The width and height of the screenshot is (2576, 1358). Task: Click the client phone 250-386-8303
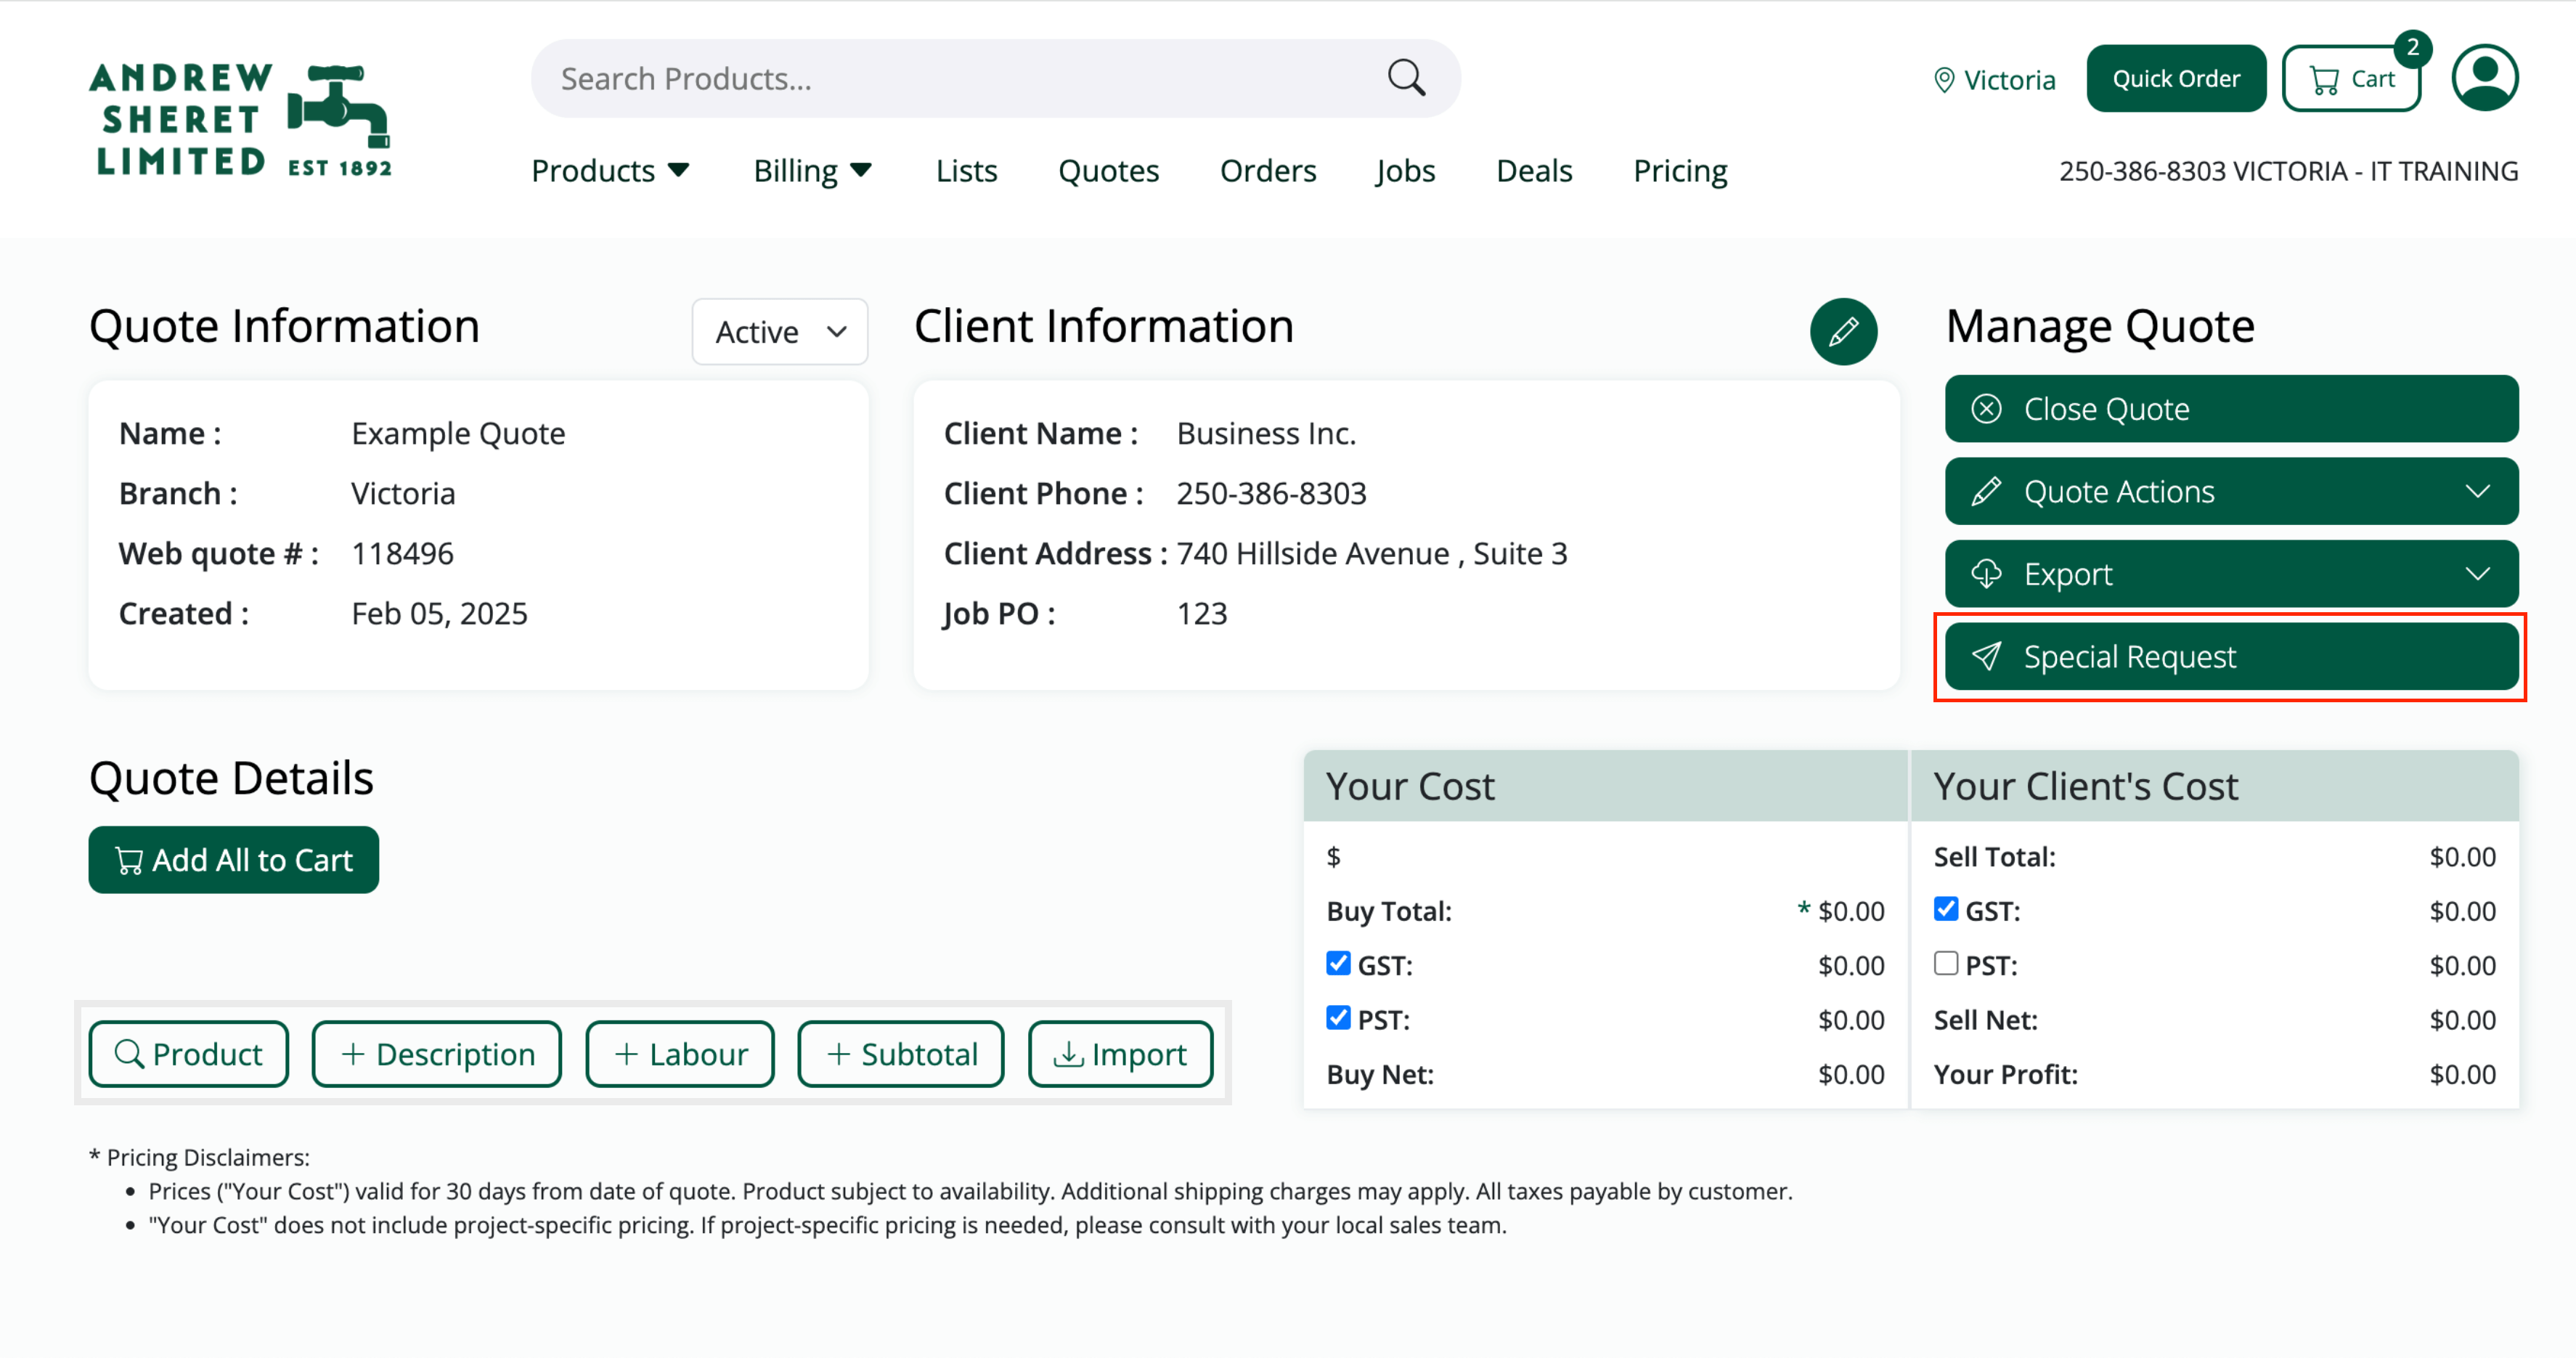tap(1271, 493)
